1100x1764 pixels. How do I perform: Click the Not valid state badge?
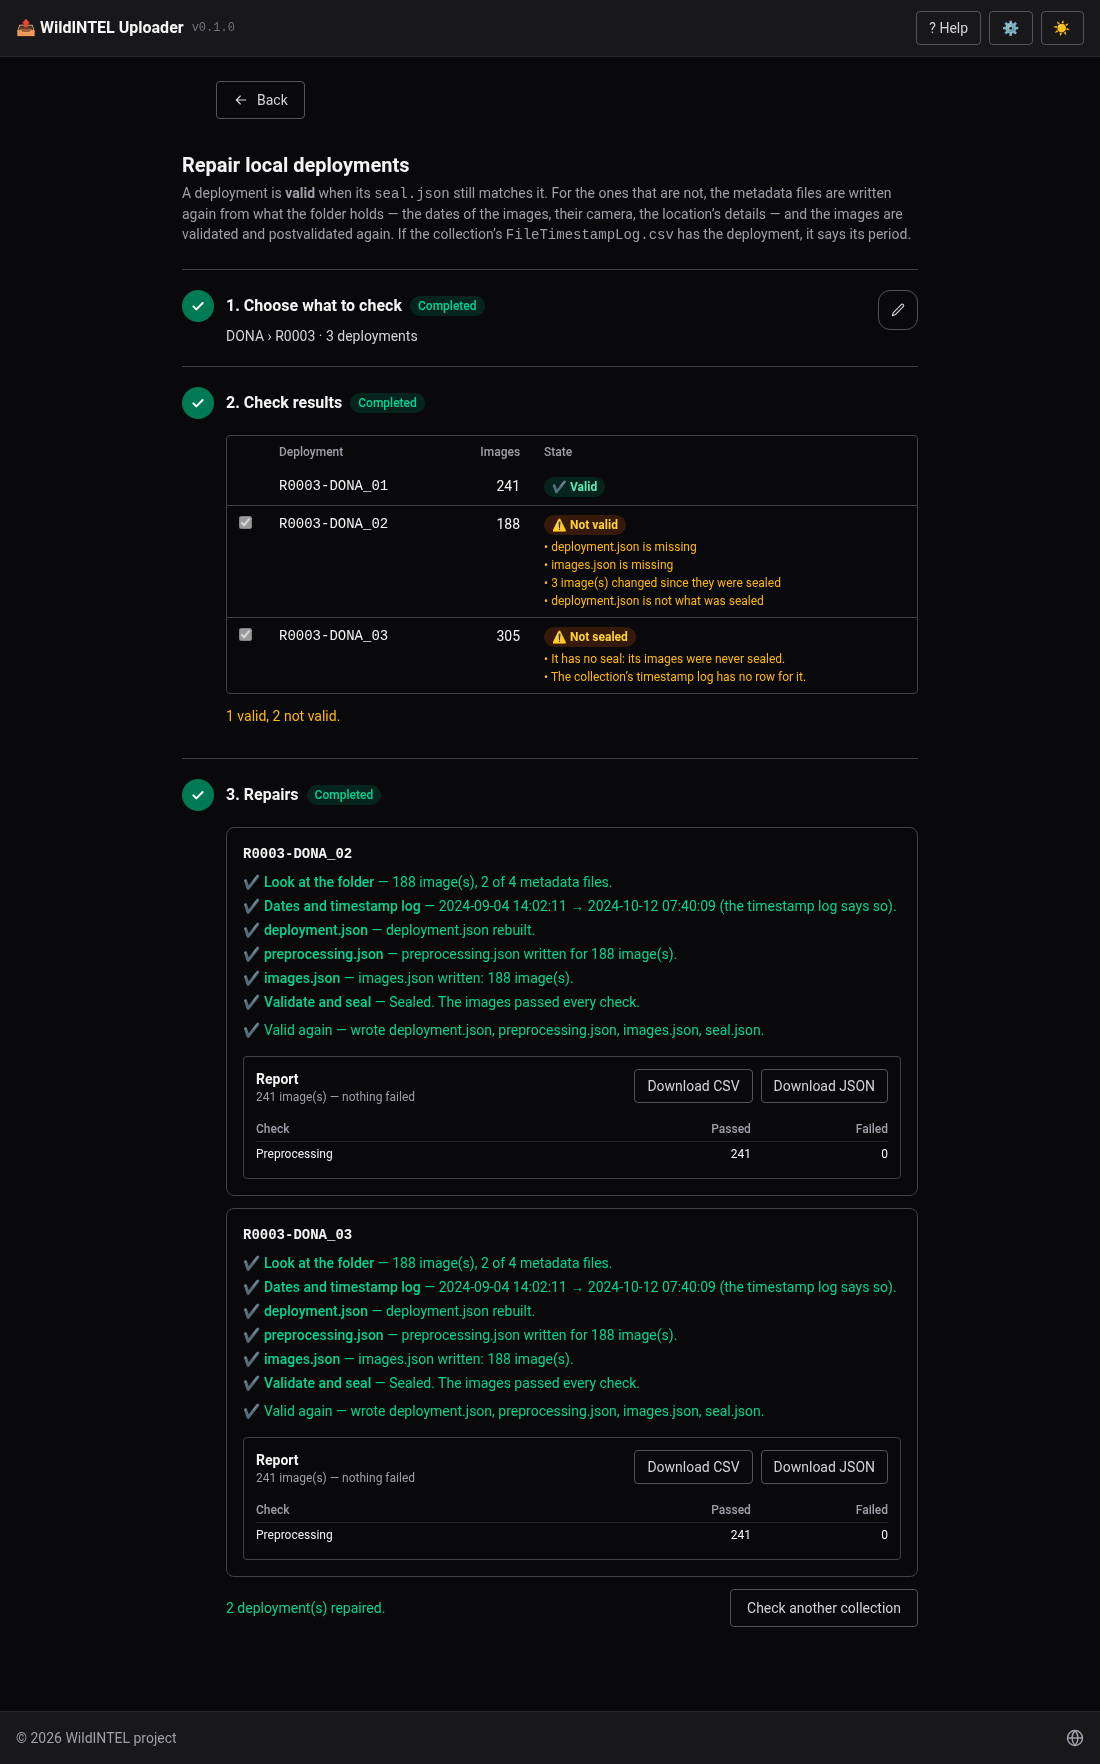(x=585, y=525)
